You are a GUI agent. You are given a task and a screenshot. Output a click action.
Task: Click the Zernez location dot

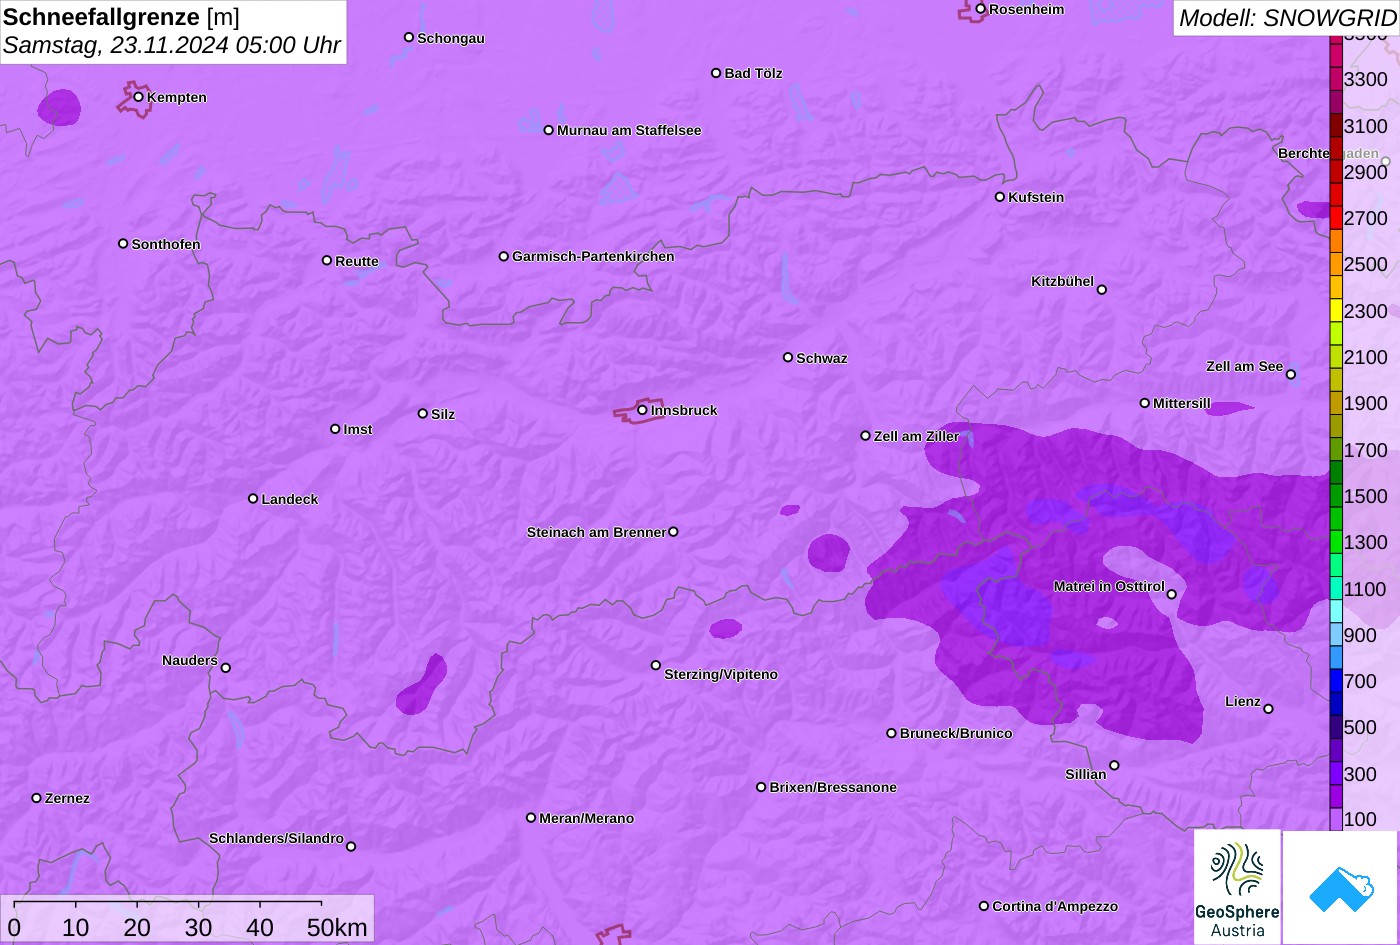(x=37, y=798)
